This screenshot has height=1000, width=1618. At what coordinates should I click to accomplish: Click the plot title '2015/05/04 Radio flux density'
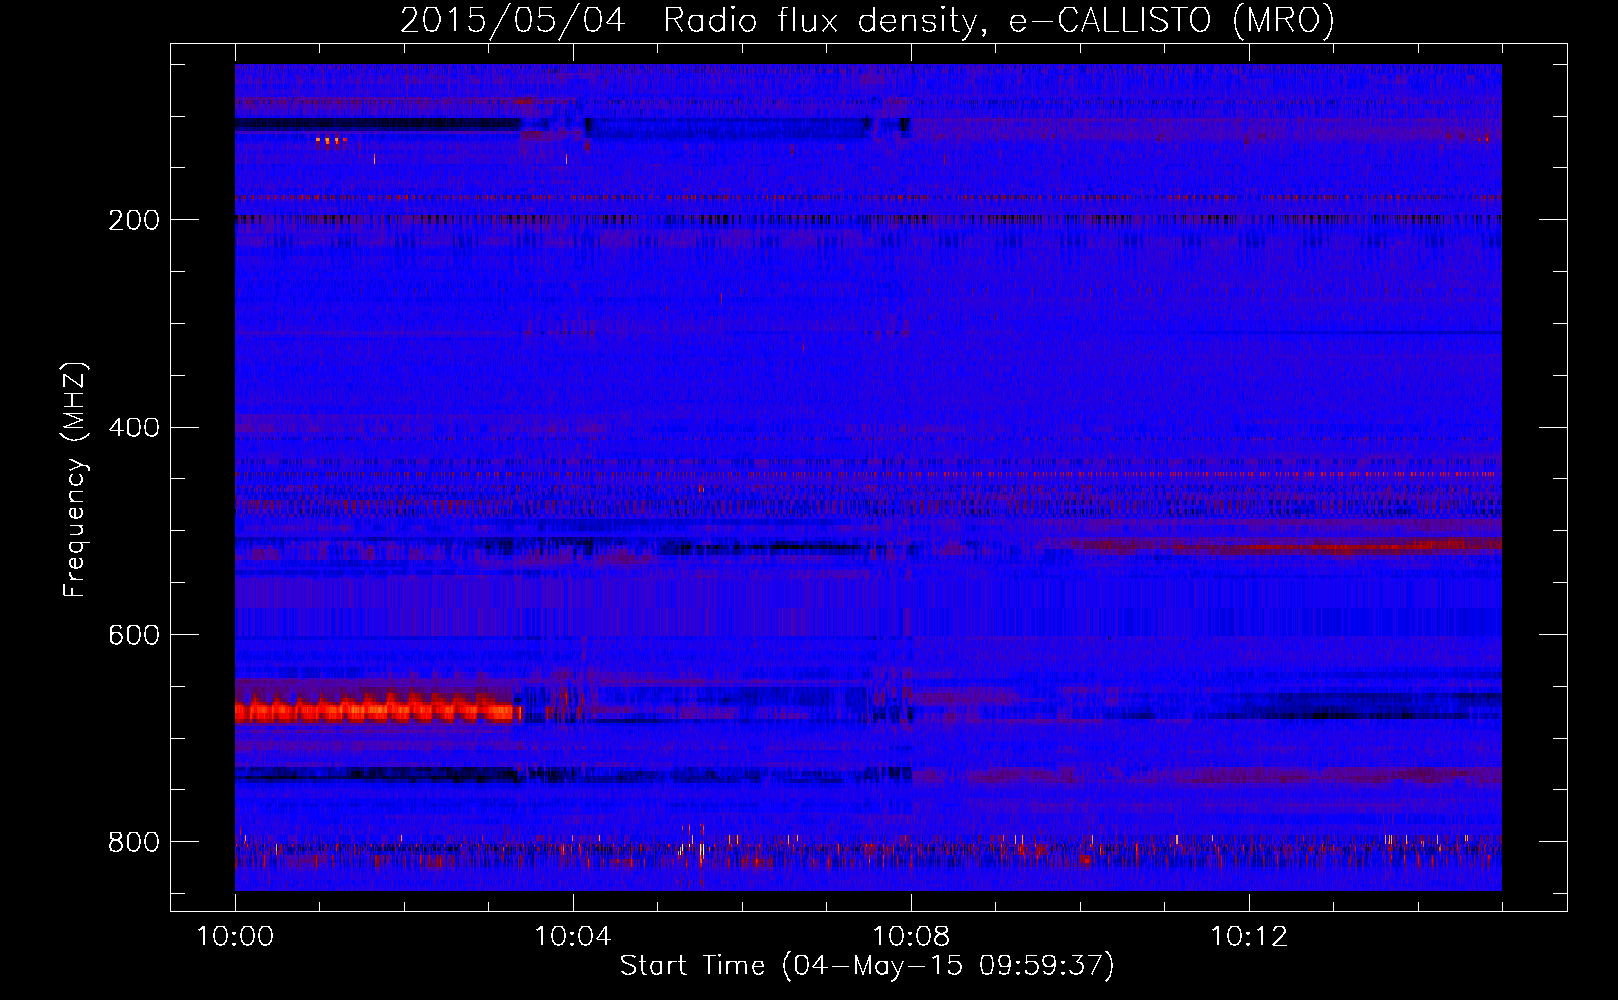(x=867, y=20)
